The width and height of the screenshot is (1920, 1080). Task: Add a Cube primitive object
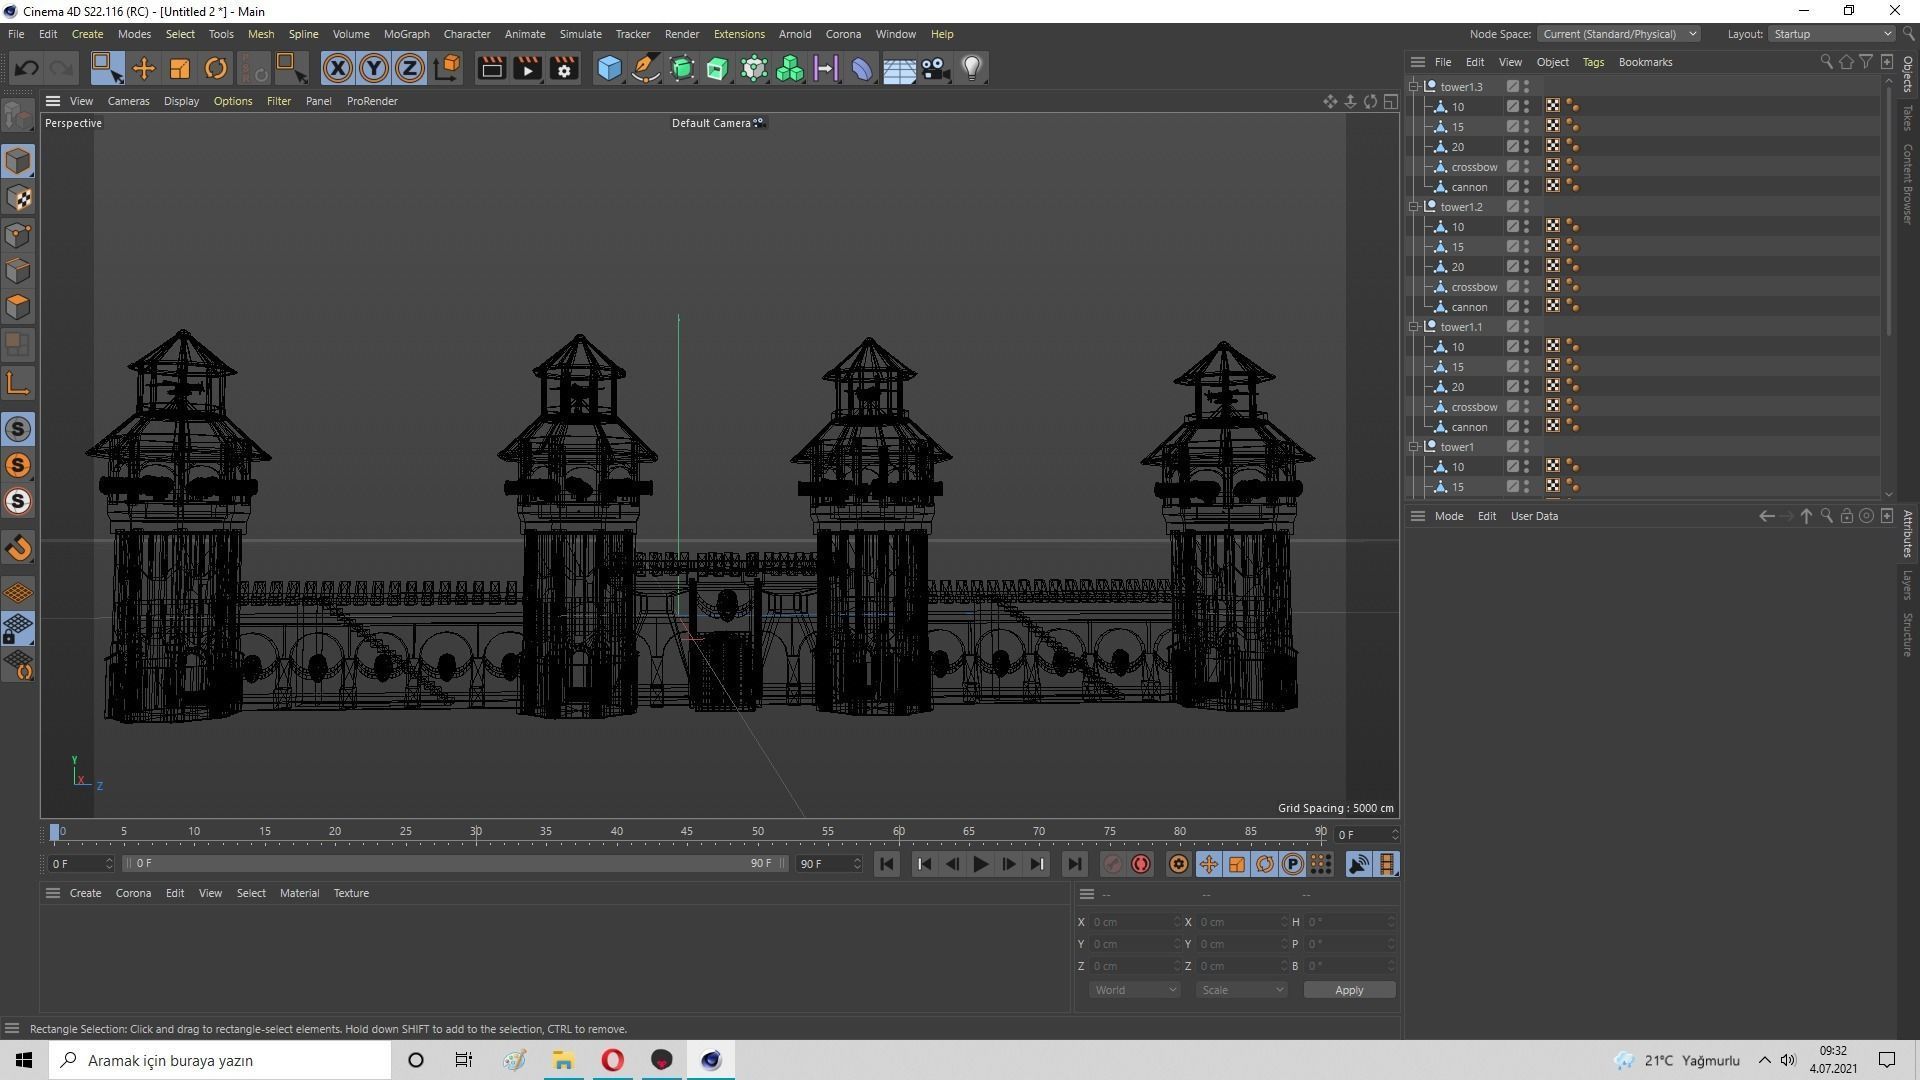pyautogui.click(x=609, y=68)
